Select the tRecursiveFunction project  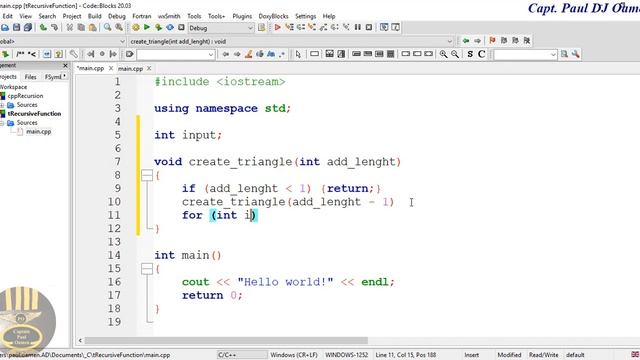(34, 114)
